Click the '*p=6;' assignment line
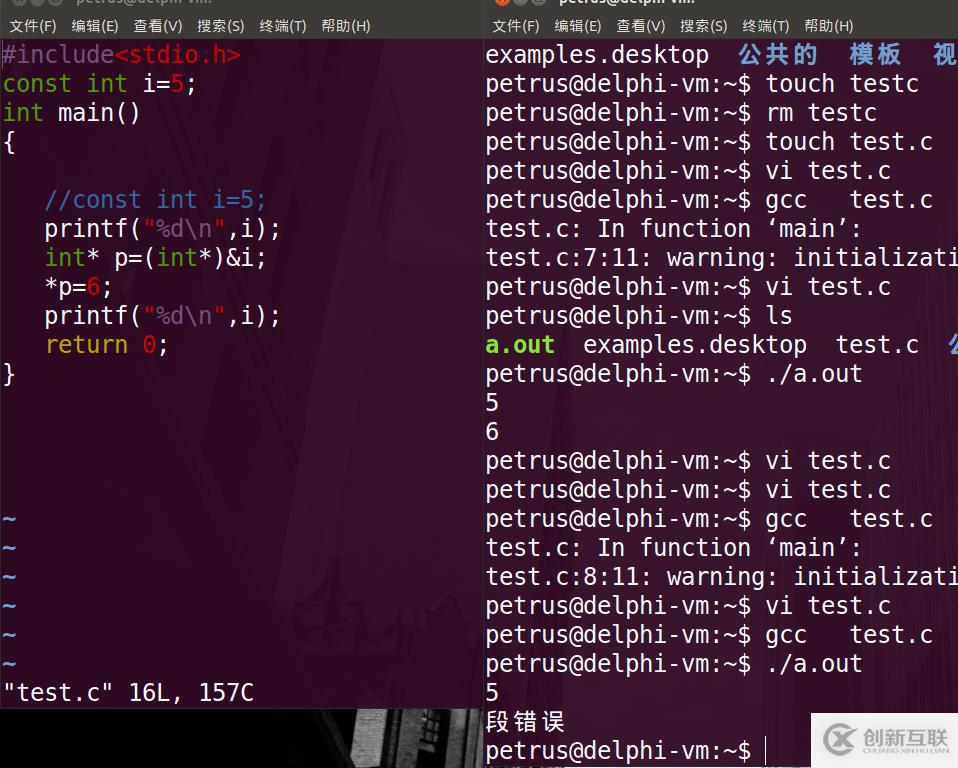This screenshot has width=958, height=768. 78,287
